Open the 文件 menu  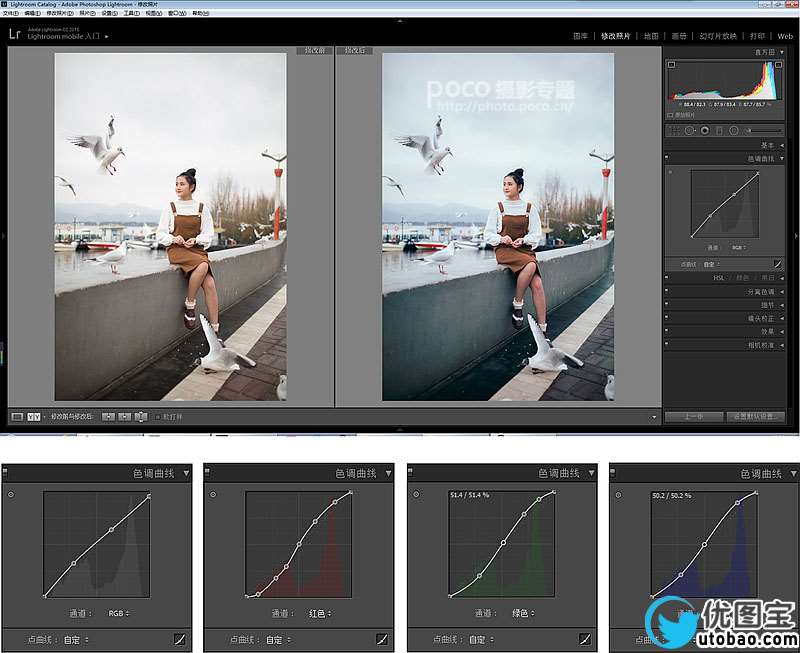11,13
